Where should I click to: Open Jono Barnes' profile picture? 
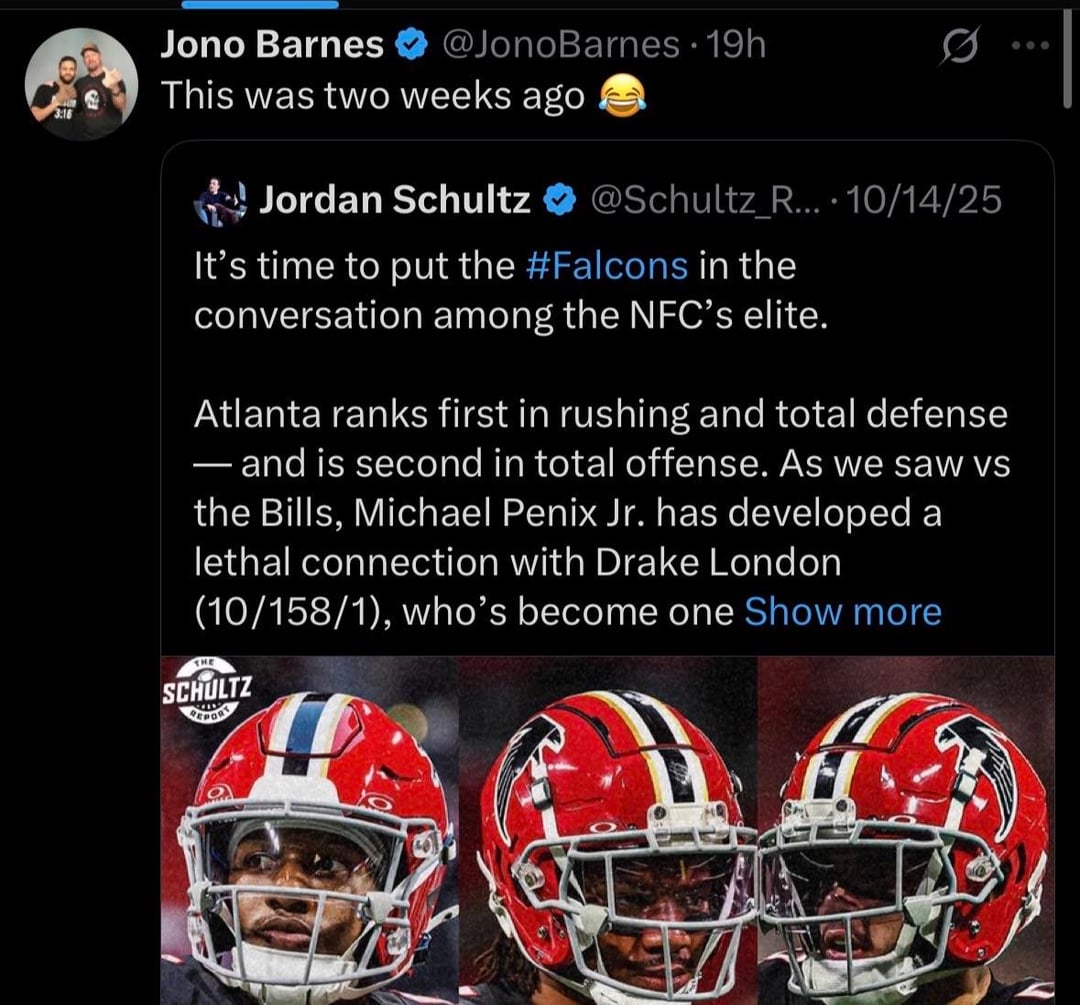[x=80, y=82]
